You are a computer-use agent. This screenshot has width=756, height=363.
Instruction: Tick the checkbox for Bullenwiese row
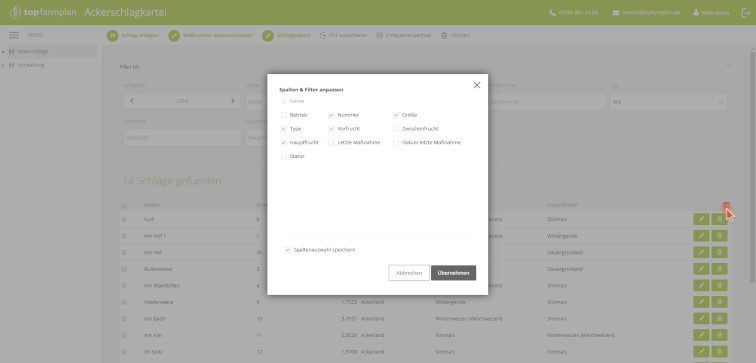point(124,269)
